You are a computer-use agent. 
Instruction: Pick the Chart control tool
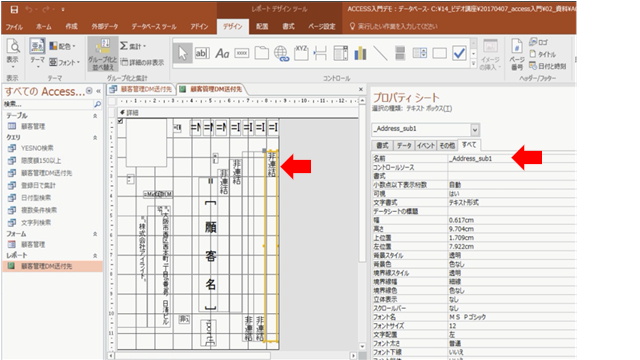(x=360, y=53)
